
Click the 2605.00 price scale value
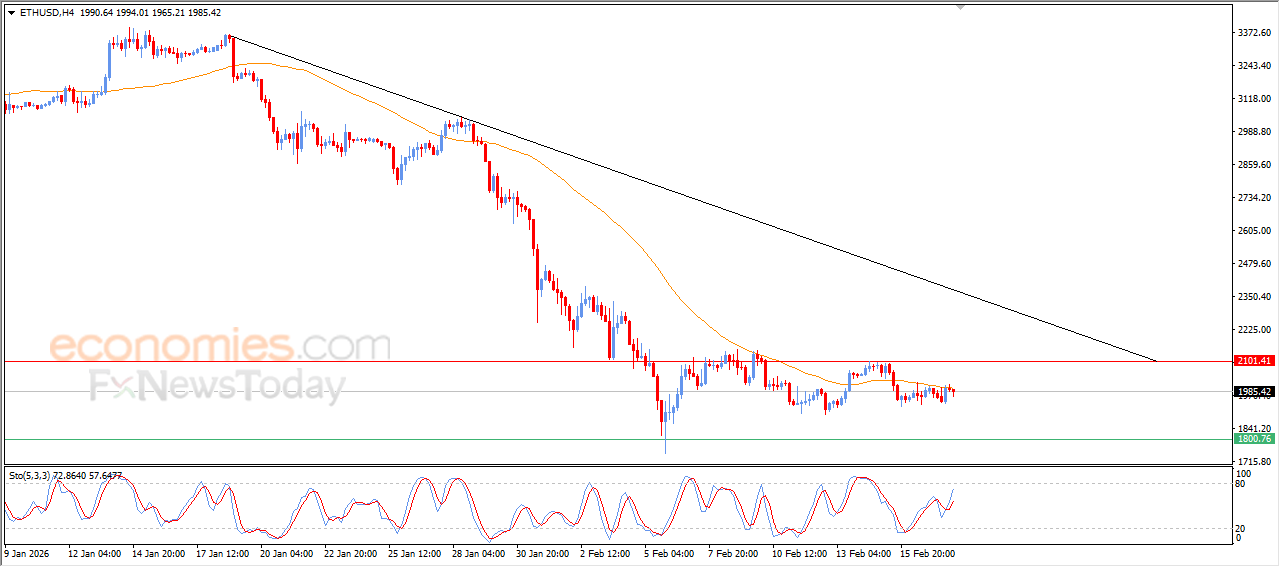pyautogui.click(x=1252, y=231)
